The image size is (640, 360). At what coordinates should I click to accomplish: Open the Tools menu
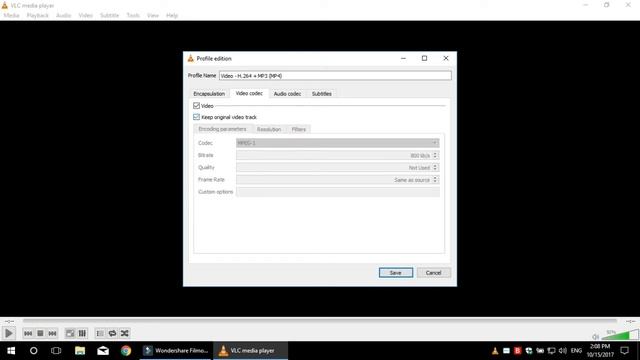point(133,16)
